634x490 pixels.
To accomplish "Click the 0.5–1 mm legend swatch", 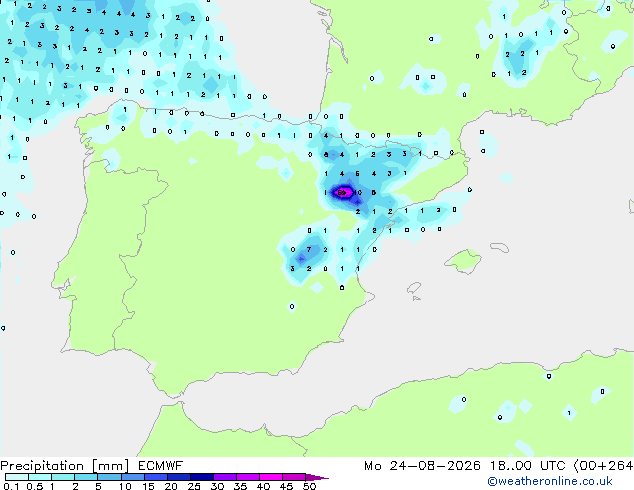I will point(40,477).
